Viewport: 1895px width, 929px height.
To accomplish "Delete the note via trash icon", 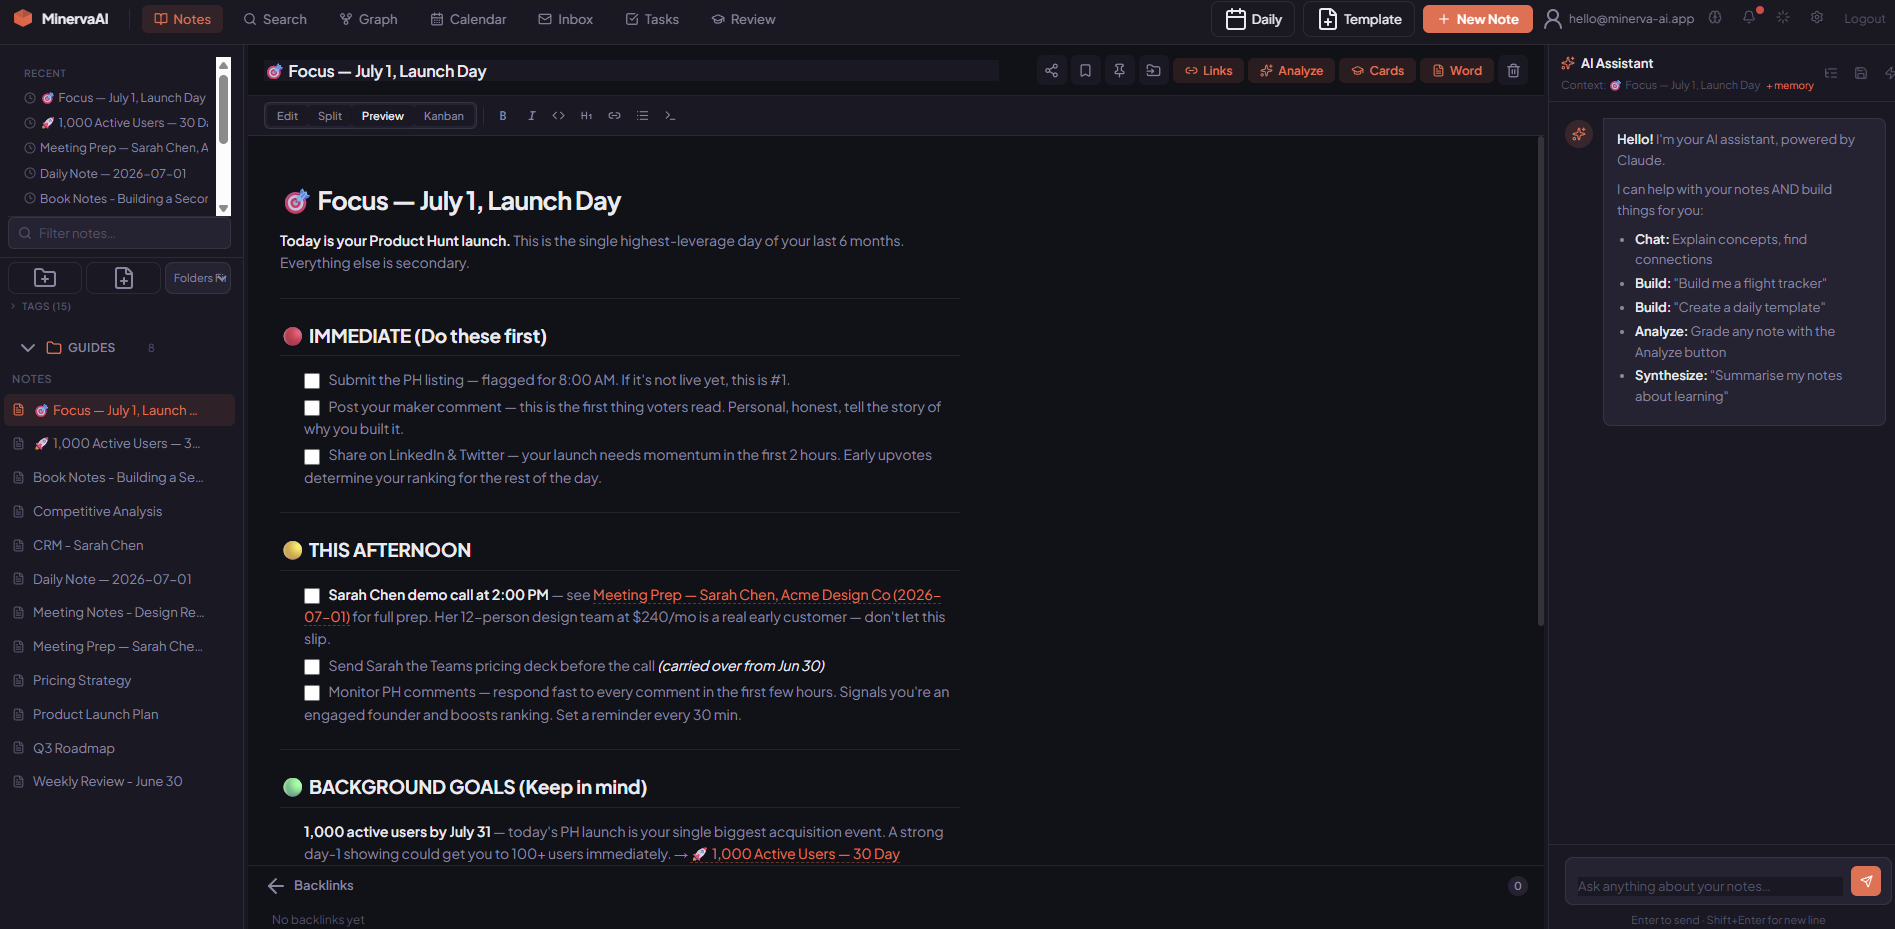I will [1513, 71].
